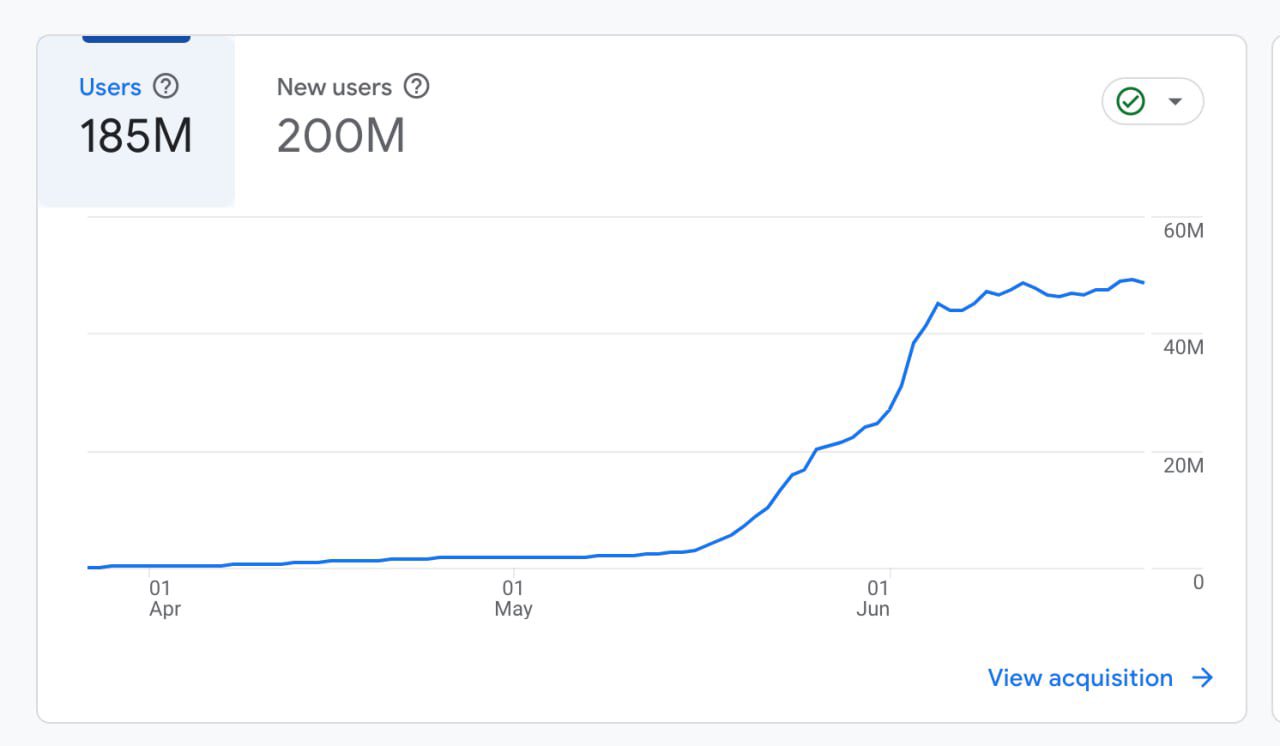Click the 01 Jun date axis label
Image resolution: width=1280 pixels, height=746 pixels.
[874, 598]
